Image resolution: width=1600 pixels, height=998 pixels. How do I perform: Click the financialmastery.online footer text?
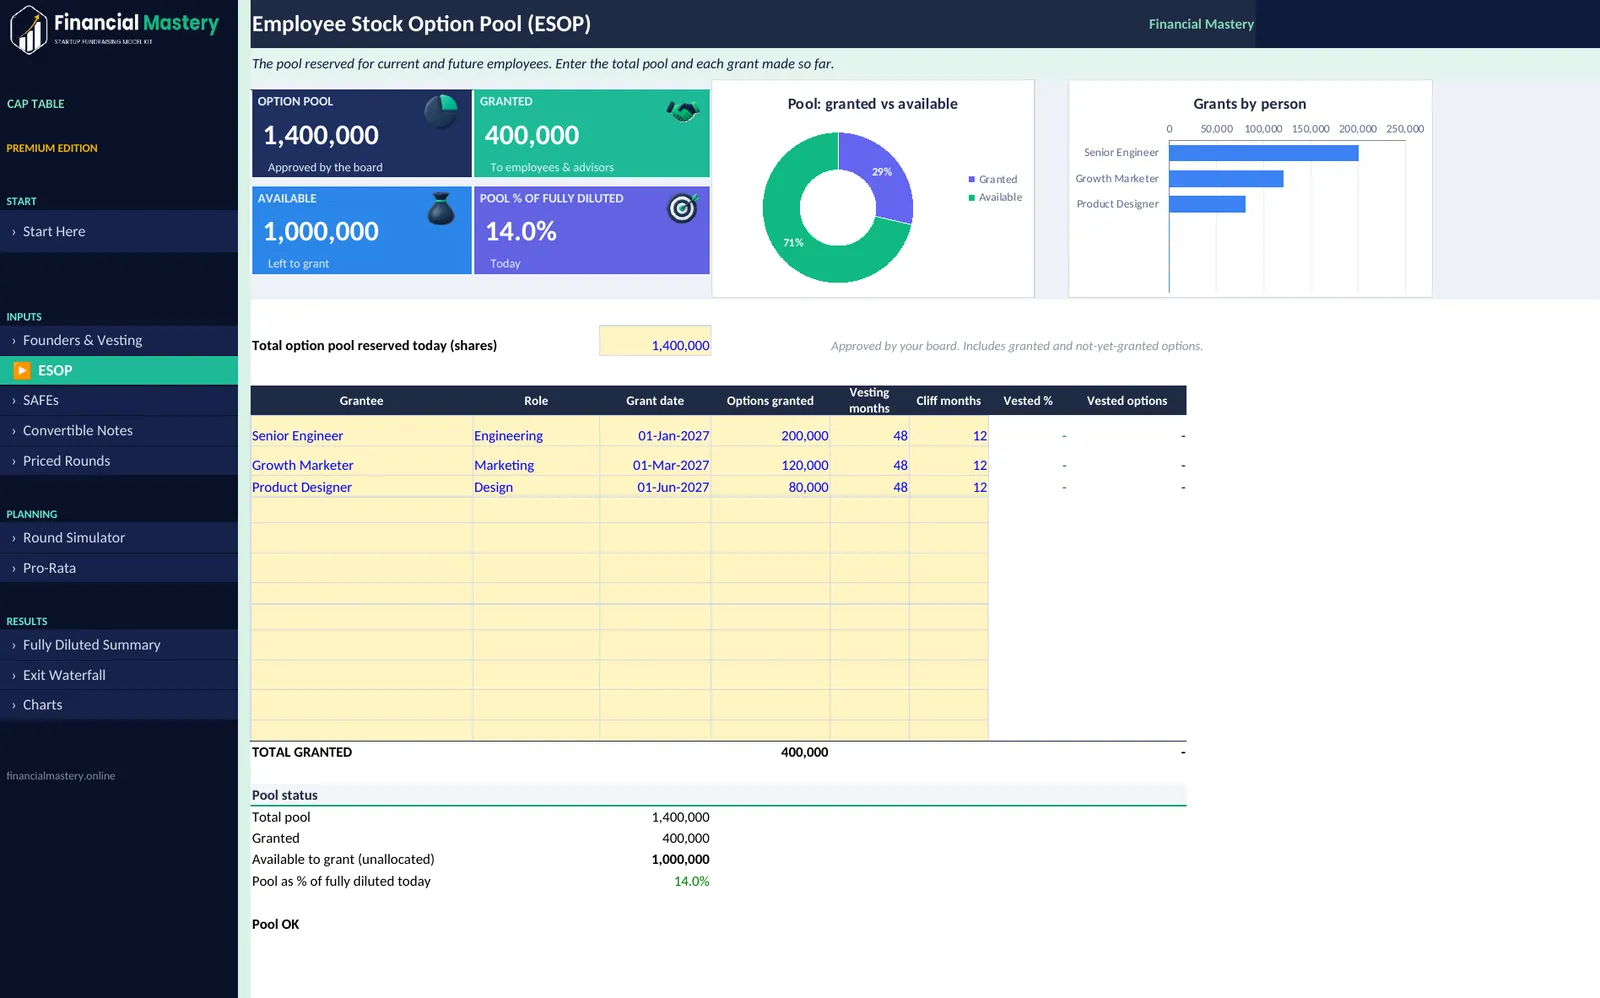click(60, 776)
